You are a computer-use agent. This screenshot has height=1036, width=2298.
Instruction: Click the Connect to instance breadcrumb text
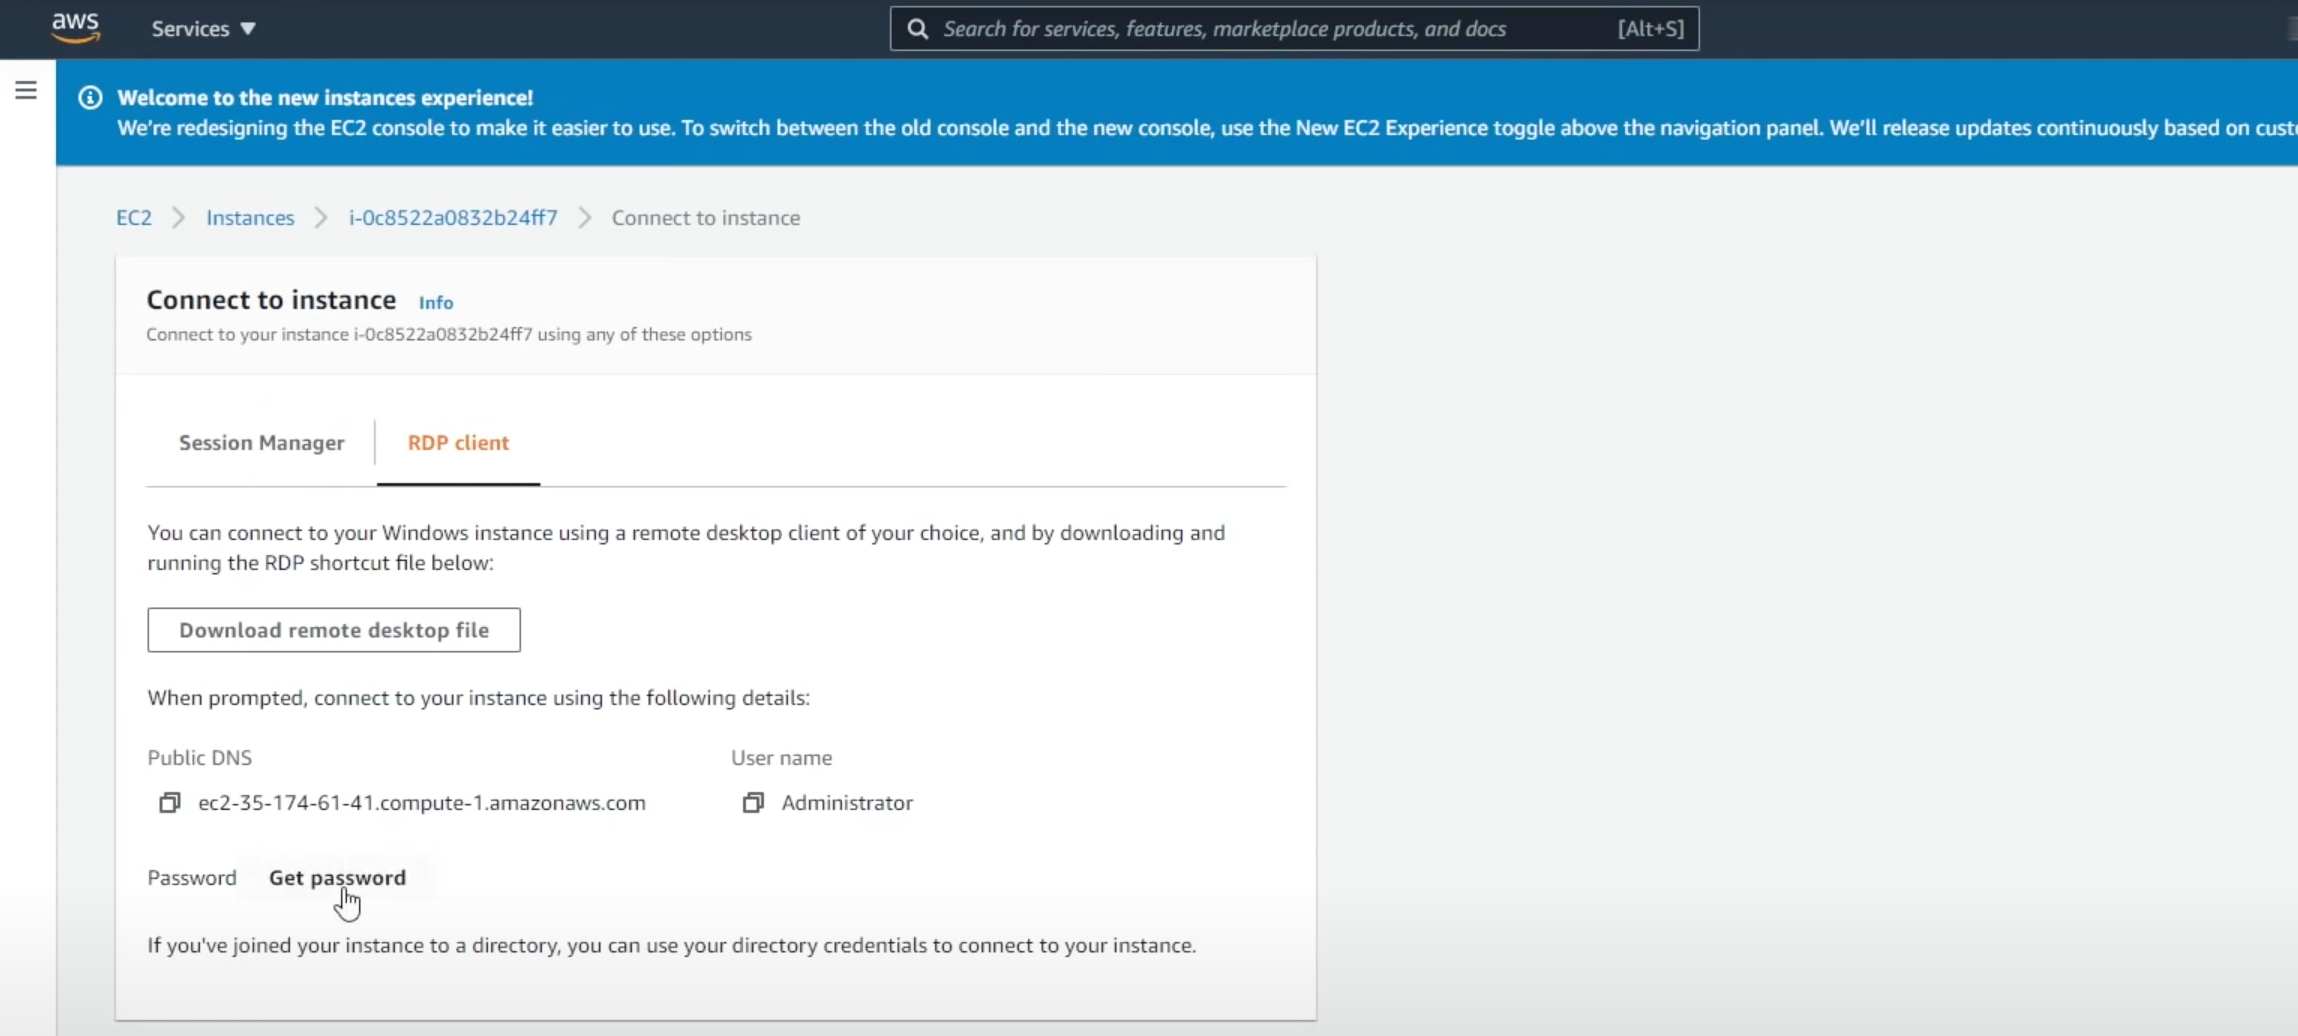coord(706,218)
